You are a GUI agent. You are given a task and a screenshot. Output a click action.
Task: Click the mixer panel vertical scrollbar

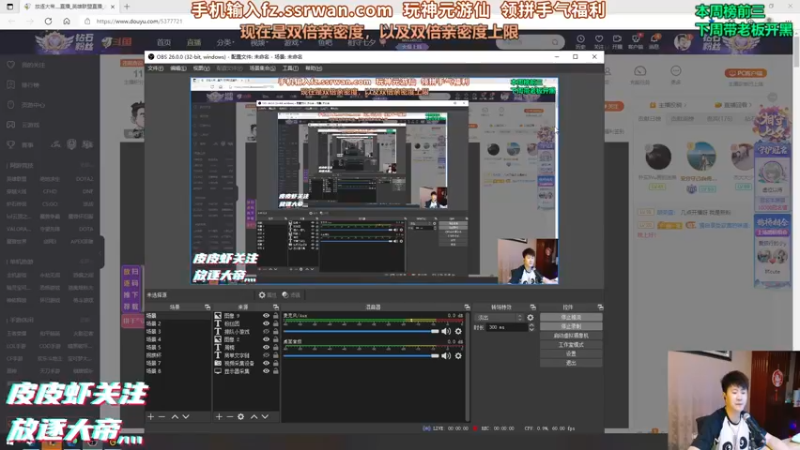point(467,365)
